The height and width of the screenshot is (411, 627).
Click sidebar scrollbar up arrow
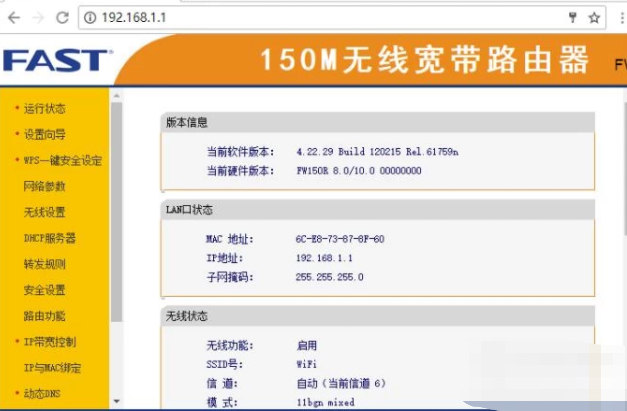pos(117,96)
